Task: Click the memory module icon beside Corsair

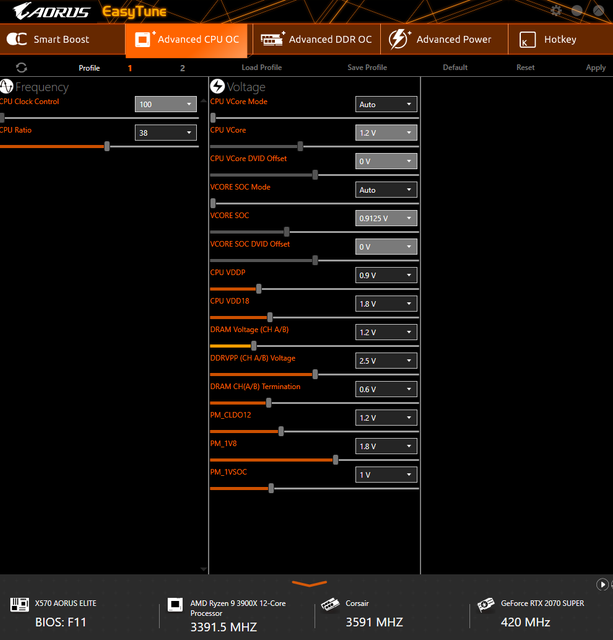Action: click(330, 604)
